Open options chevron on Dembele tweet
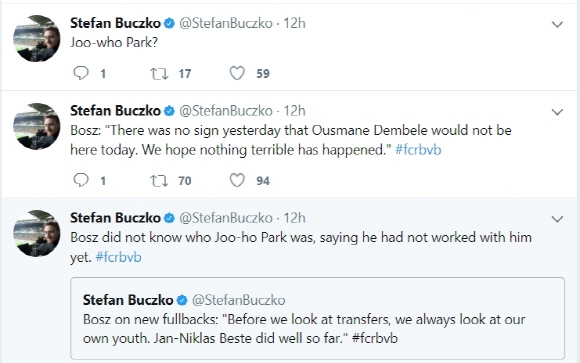The image size is (580, 363). [x=557, y=112]
